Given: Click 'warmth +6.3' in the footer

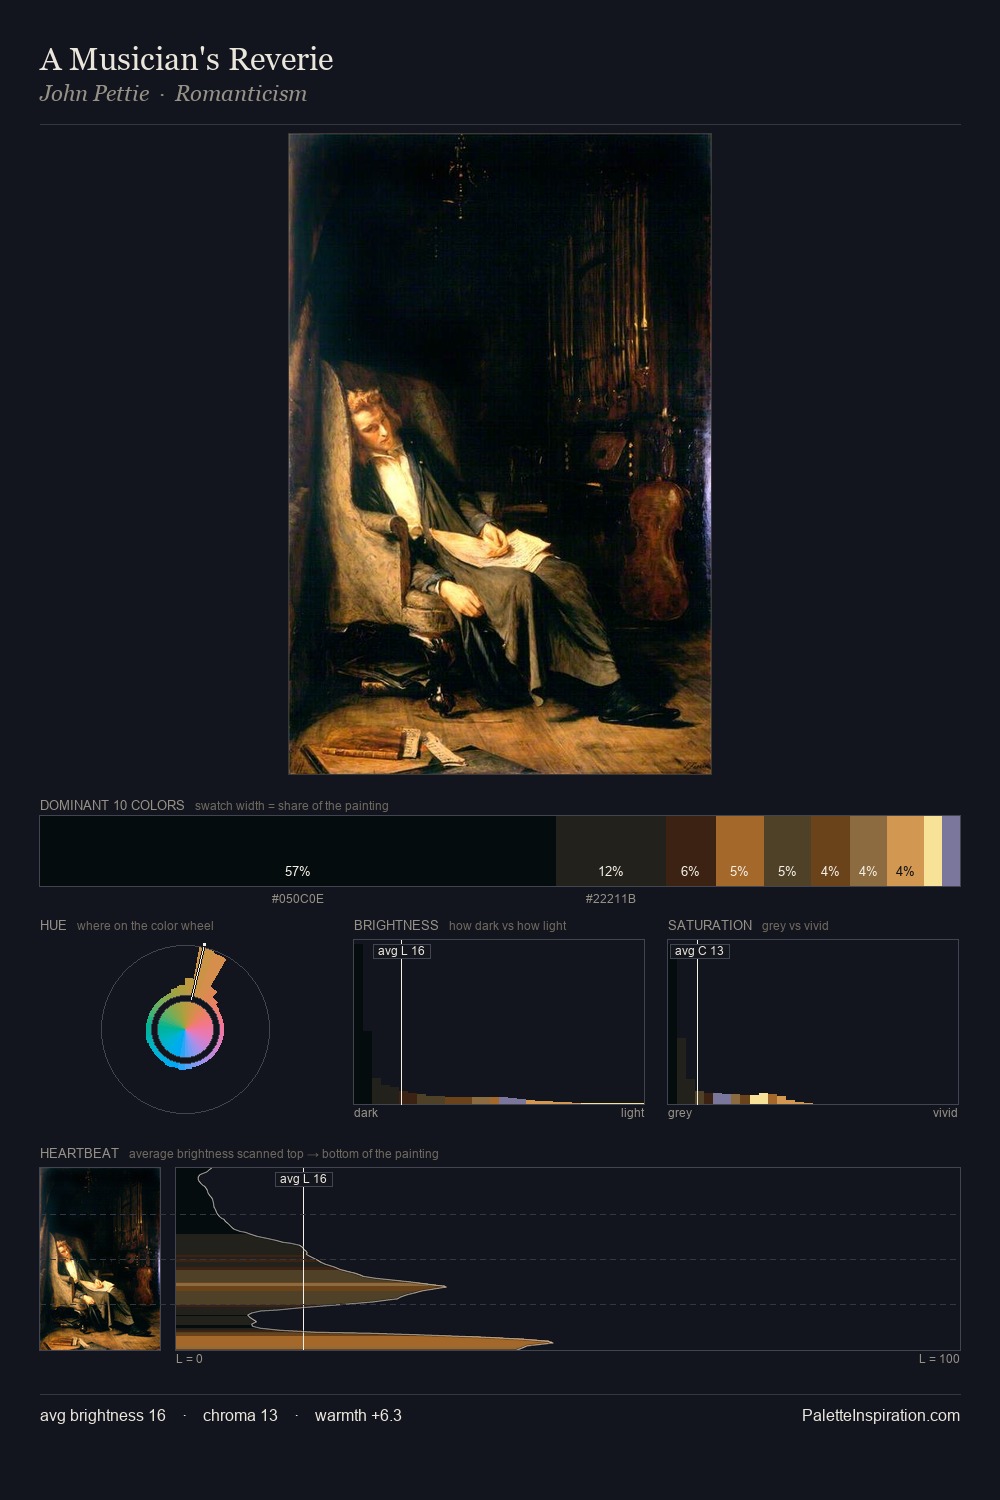Looking at the screenshot, I should tap(358, 1415).
